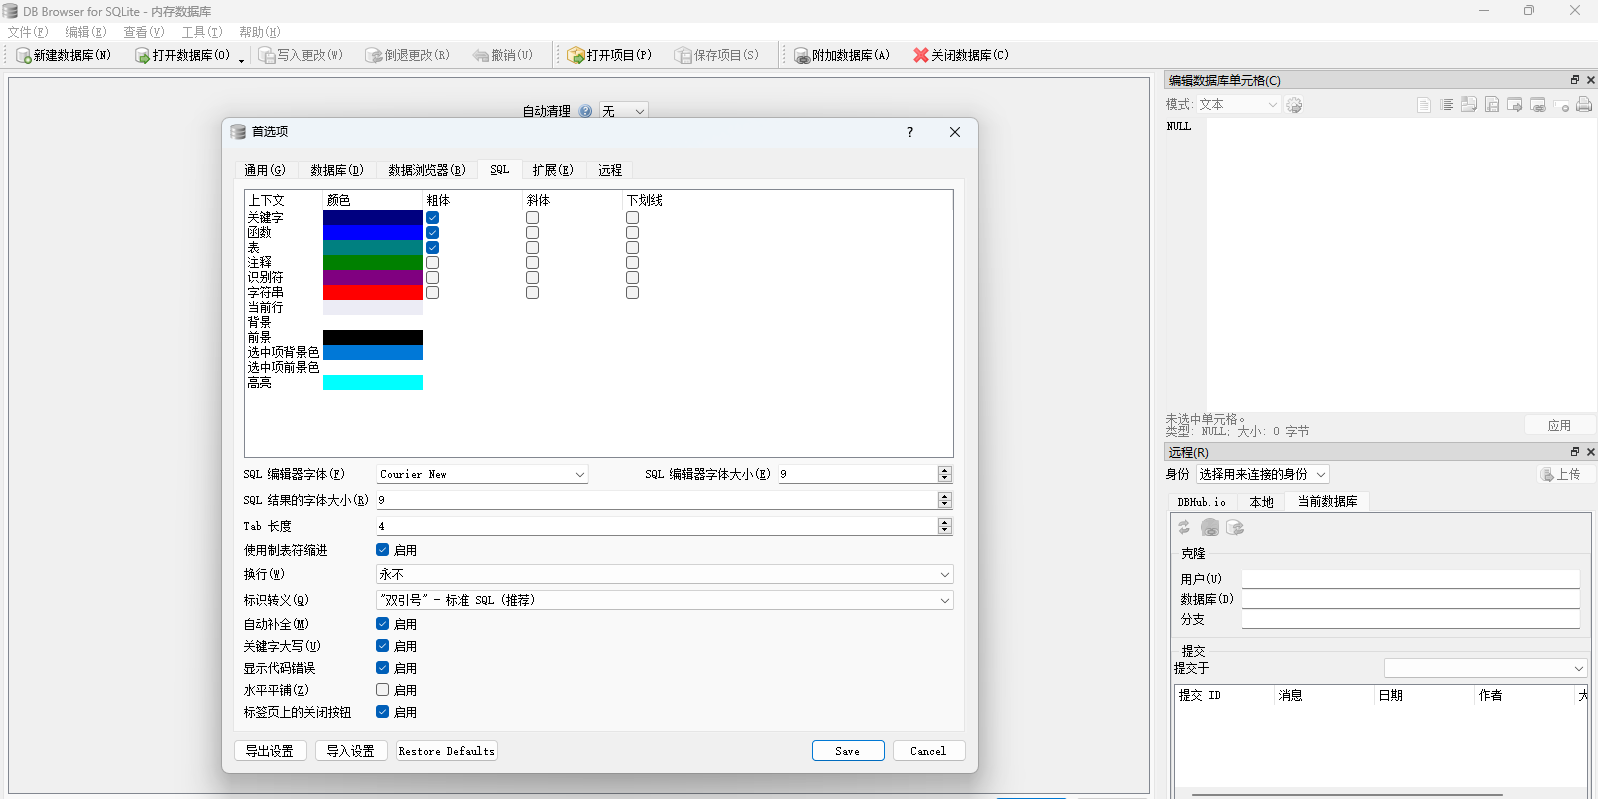Click the import-from-file icon in cell editor
Image resolution: width=1598 pixels, height=799 pixels.
[x=1469, y=105]
